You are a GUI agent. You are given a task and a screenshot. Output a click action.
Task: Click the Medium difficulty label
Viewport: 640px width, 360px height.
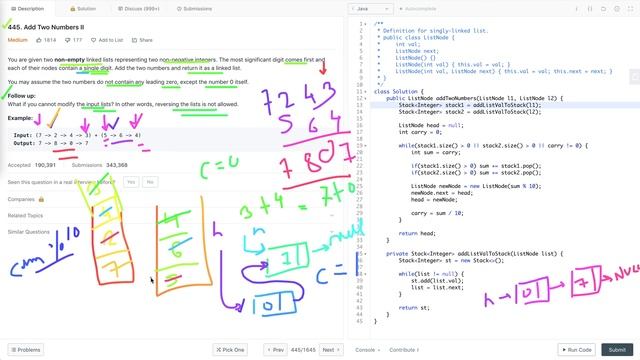(x=18, y=40)
